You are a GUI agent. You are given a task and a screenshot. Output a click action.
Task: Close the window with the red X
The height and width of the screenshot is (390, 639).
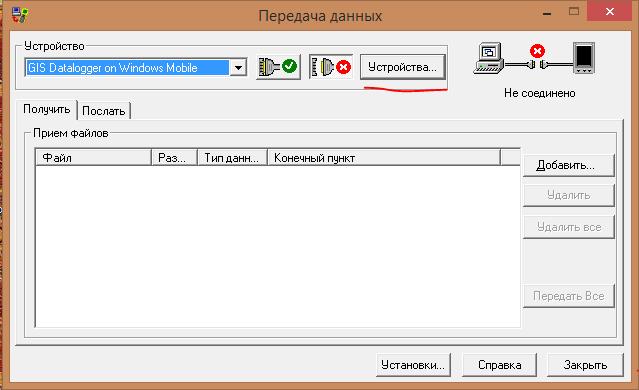pos(610,11)
